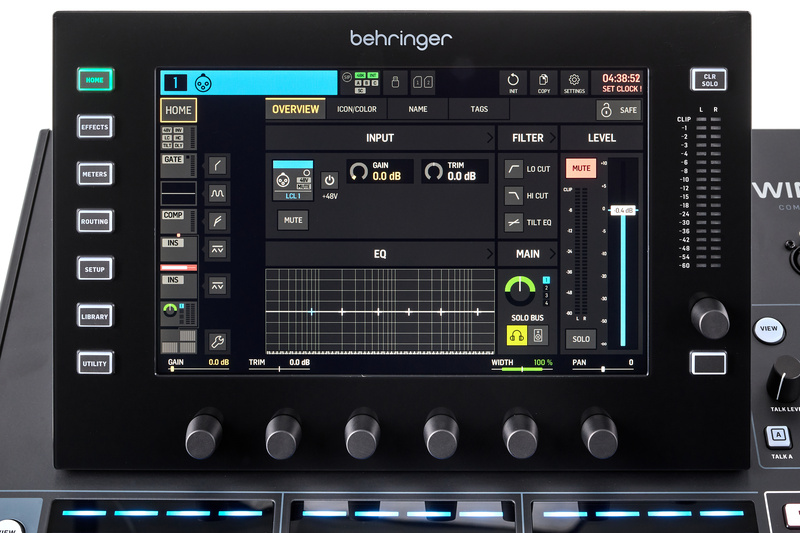Viewport: 800px width, 533px height.
Task: Click the first insert arrows icon
Action: 217,249
